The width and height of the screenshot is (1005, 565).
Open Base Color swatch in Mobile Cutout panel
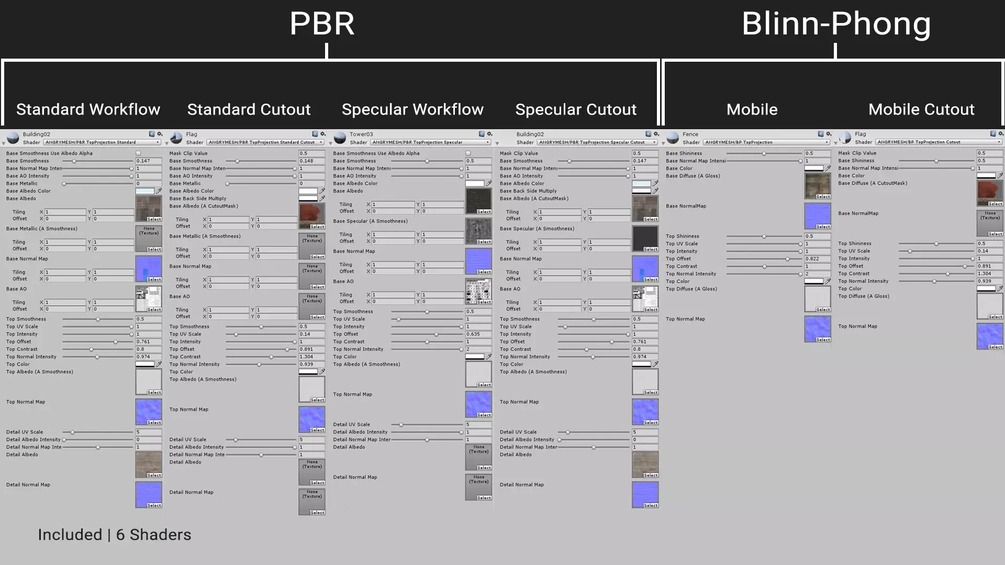(986, 176)
